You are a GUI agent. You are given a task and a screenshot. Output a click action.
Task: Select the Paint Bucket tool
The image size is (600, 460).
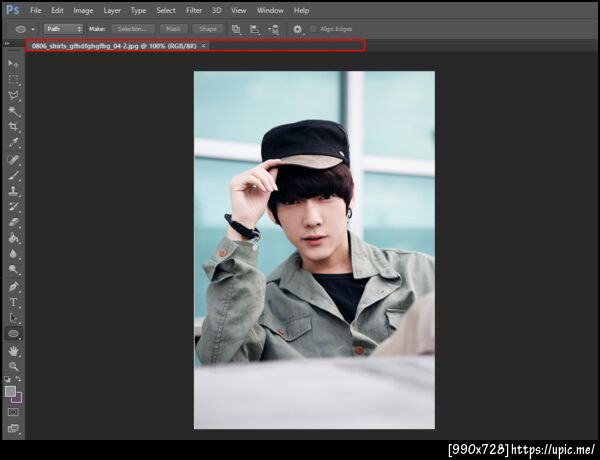(x=13, y=238)
